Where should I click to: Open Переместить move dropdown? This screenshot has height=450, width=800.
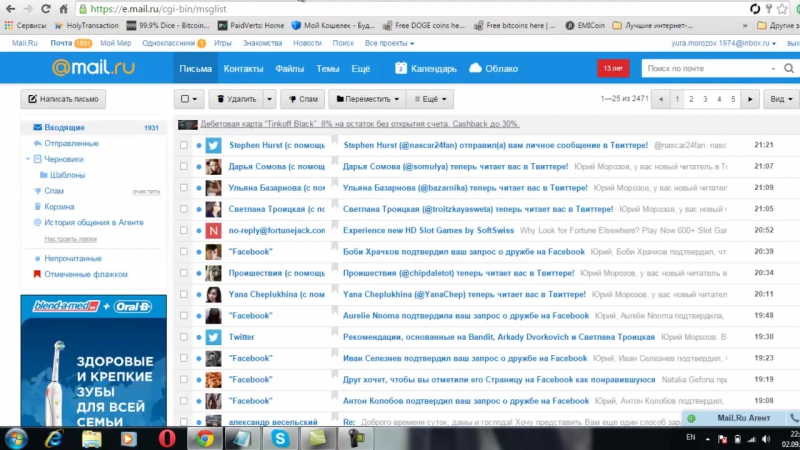pyautogui.click(x=367, y=99)
